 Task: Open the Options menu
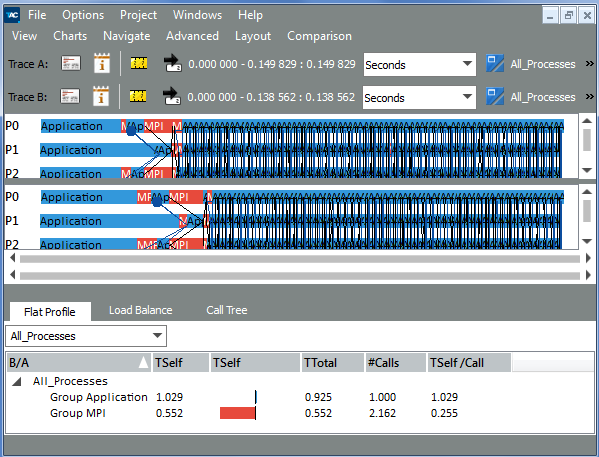coord(83,15)
